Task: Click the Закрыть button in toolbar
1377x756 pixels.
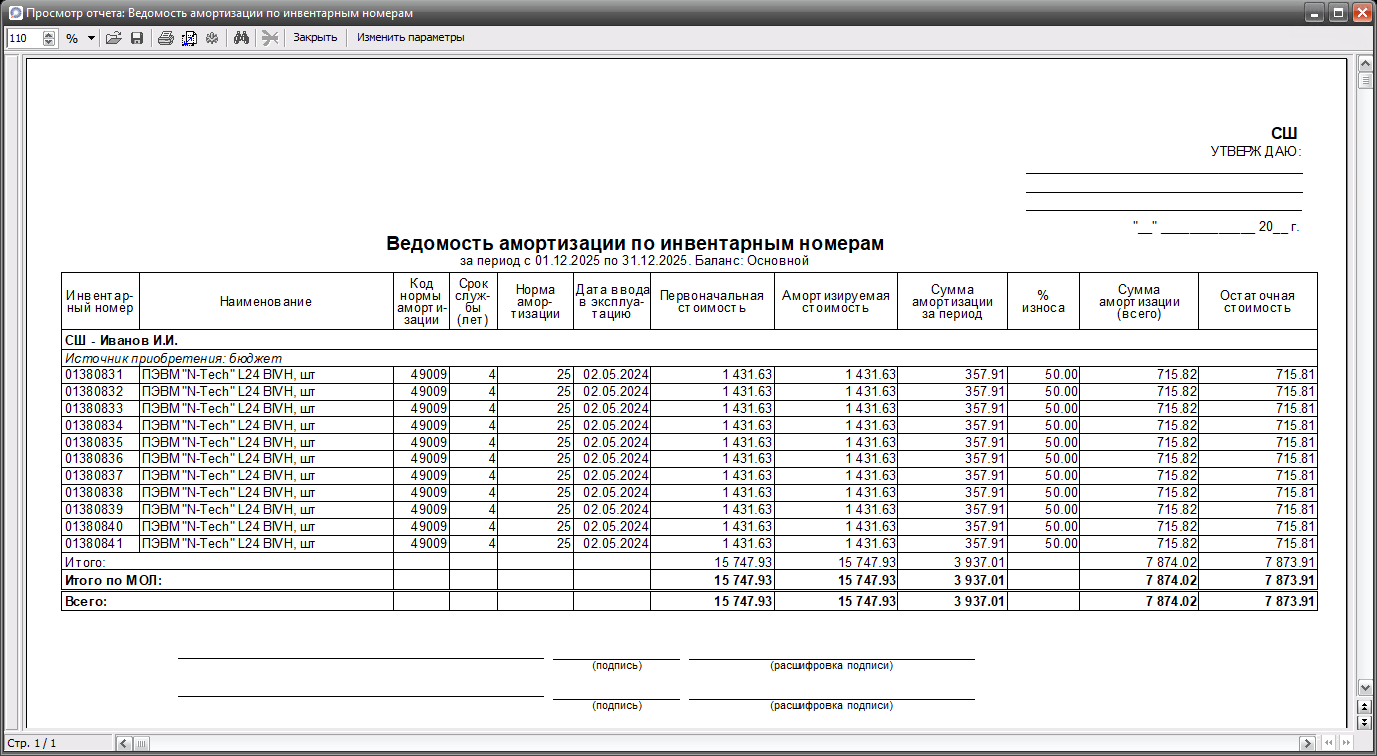Action: coord(315,38)
